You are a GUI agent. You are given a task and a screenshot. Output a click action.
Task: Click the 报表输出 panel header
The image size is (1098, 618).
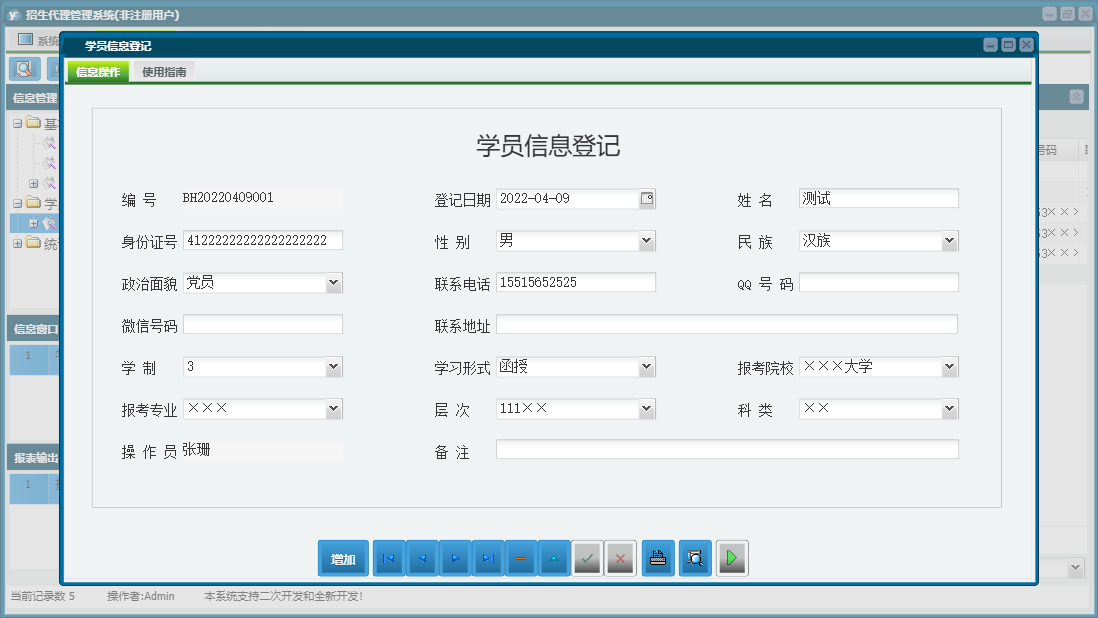[x=33, y=458]
